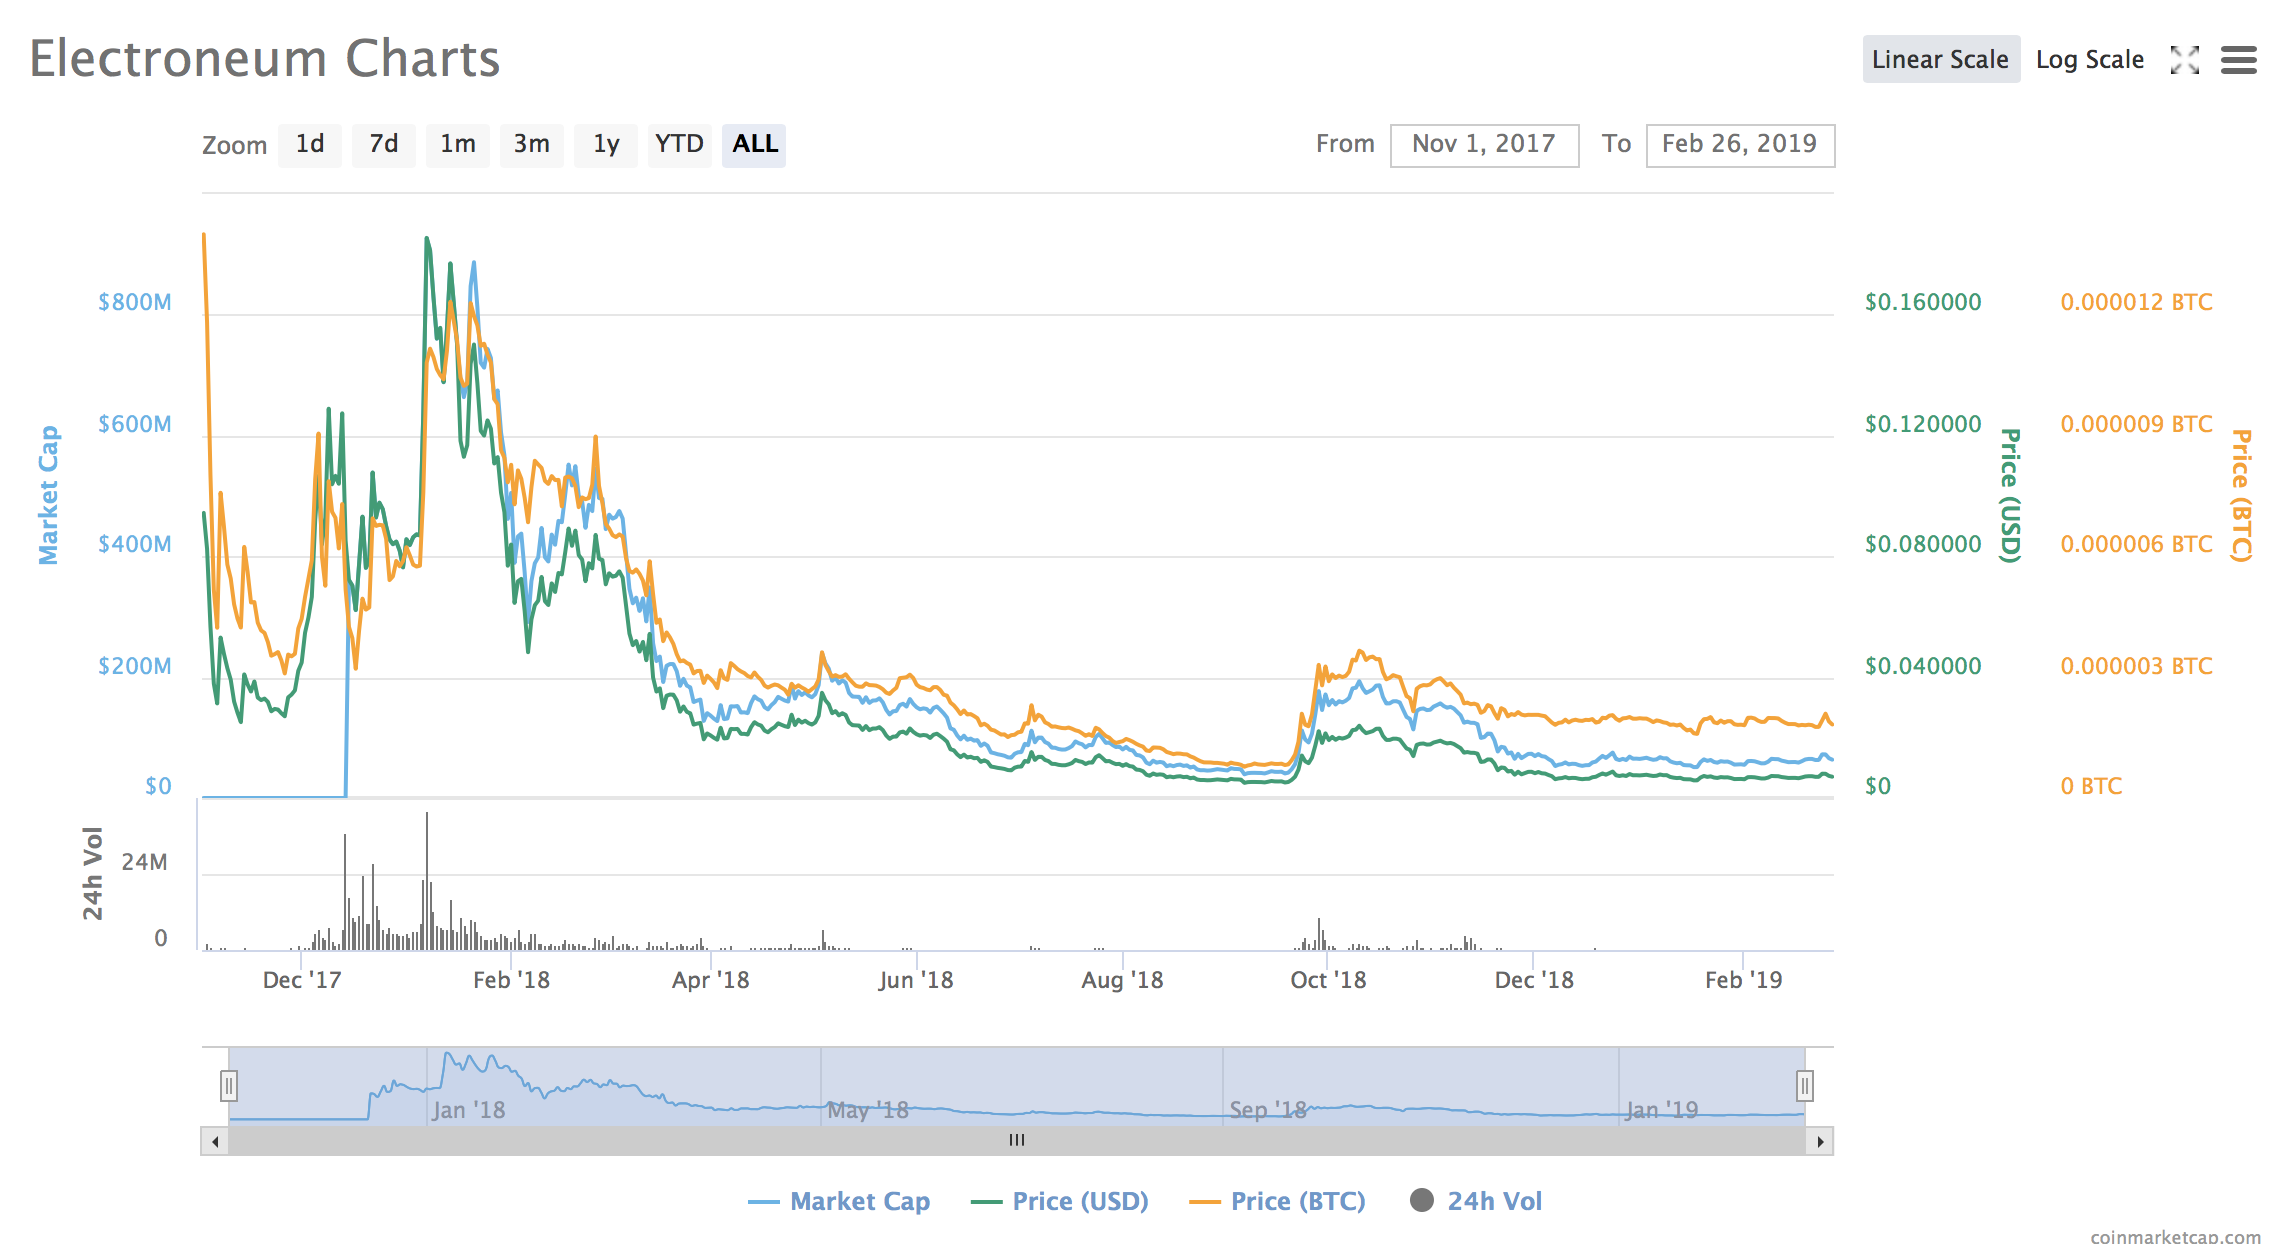Hide the Price (USD) series legend
The image size is (2276, 1244).
point(1079,1201)
